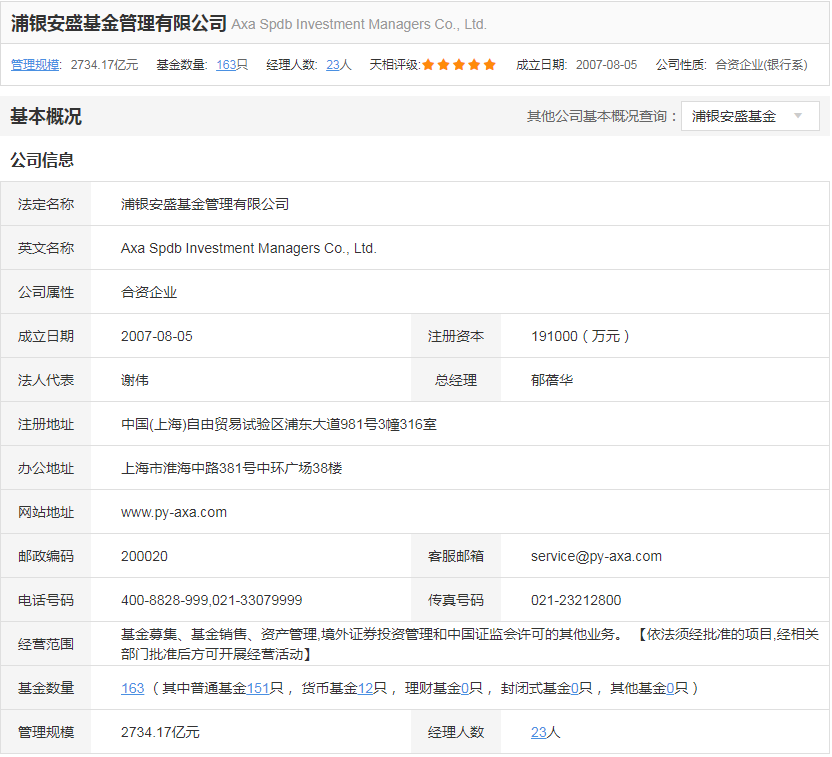Image resolution: width=832 pixels, height=757 pixels.
Task: Click the 基本概况 section heading
Action: tap(46, 116)
